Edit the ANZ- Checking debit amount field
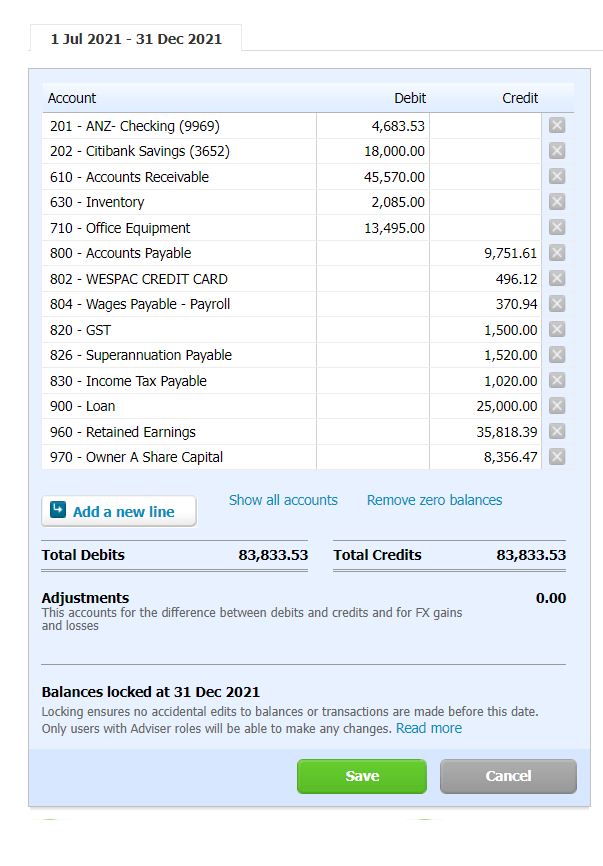Screen dimensions: 603x866 (x=373, y=126)
